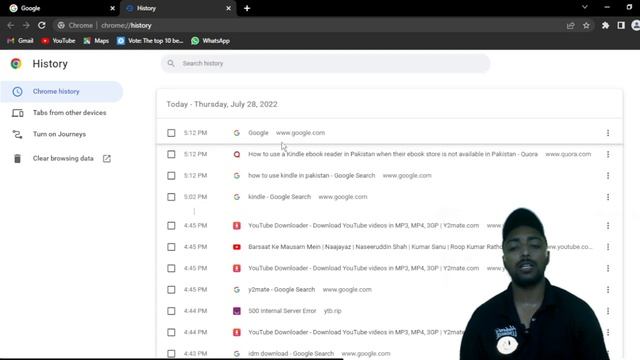Open Clear browsing data

[x=63, y=158]
